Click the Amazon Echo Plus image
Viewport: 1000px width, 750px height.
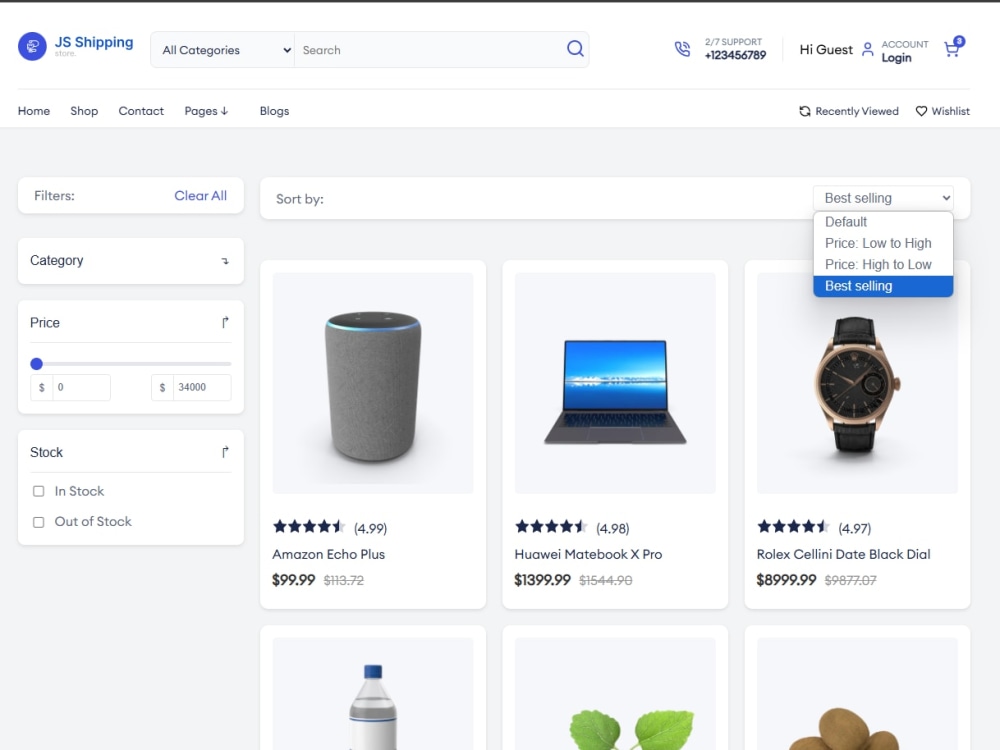click(372, 383)
